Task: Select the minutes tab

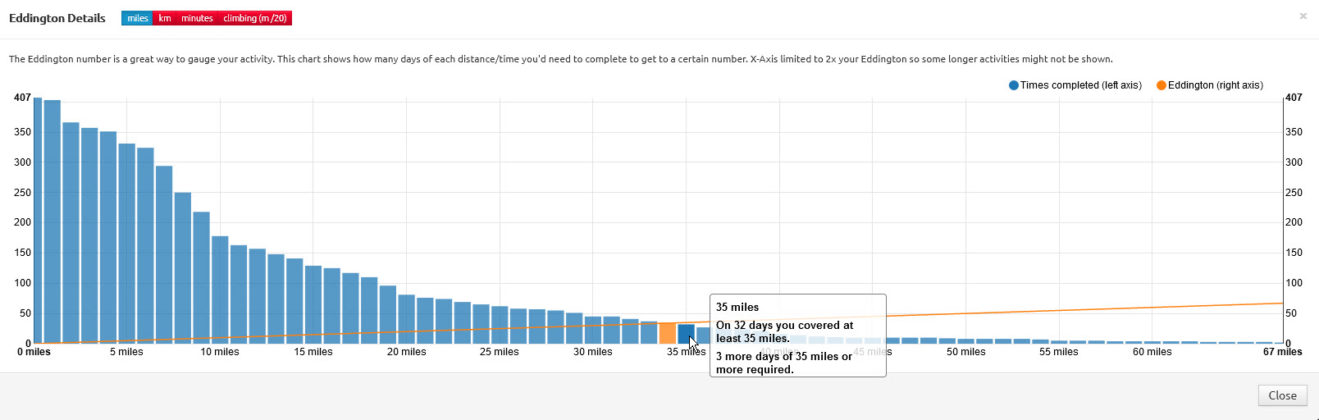Action: pos(196,18)
